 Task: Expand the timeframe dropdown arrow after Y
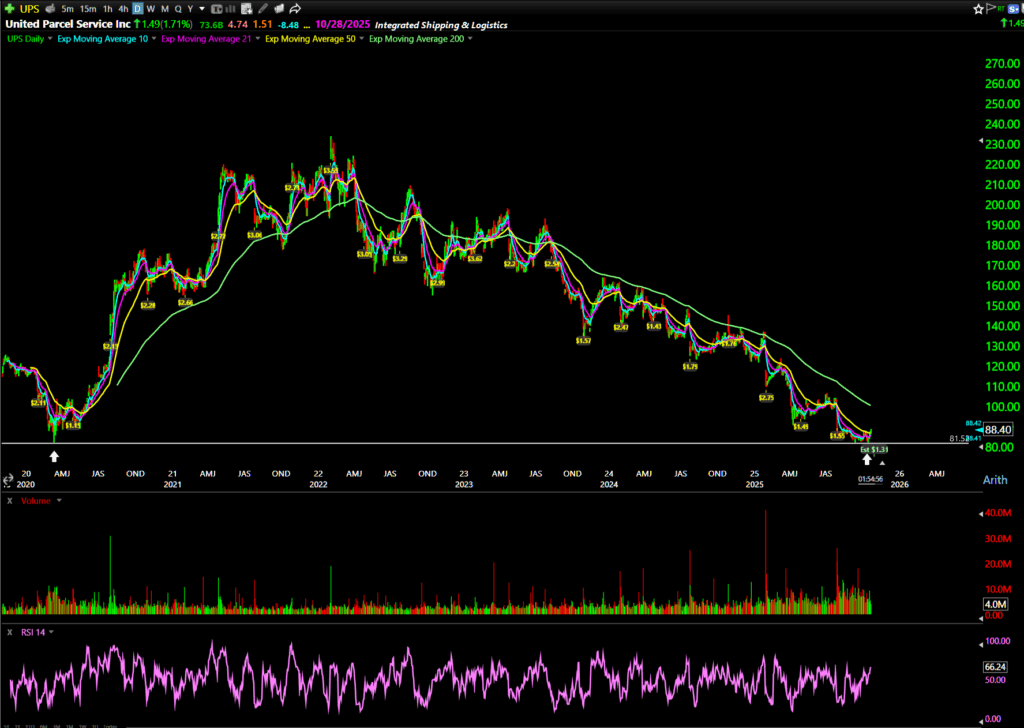(202, 8)
